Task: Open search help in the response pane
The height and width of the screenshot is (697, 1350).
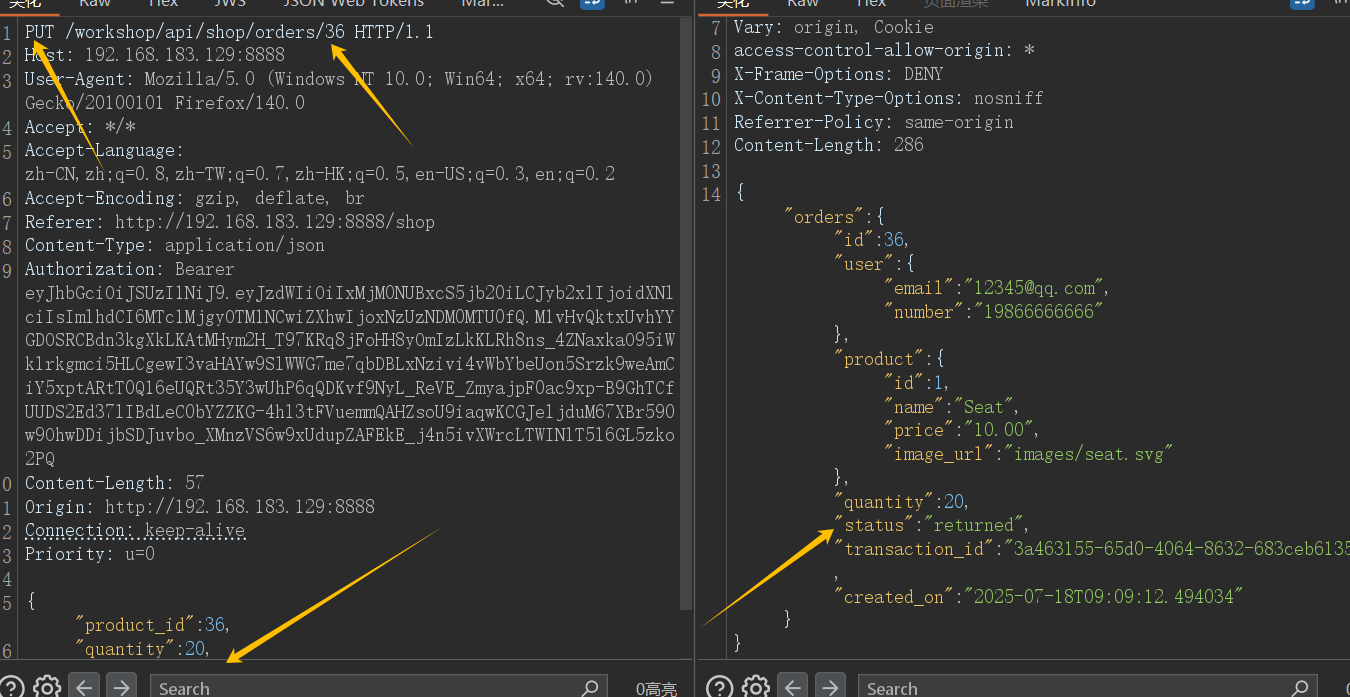Action: [x=720, y=688]
